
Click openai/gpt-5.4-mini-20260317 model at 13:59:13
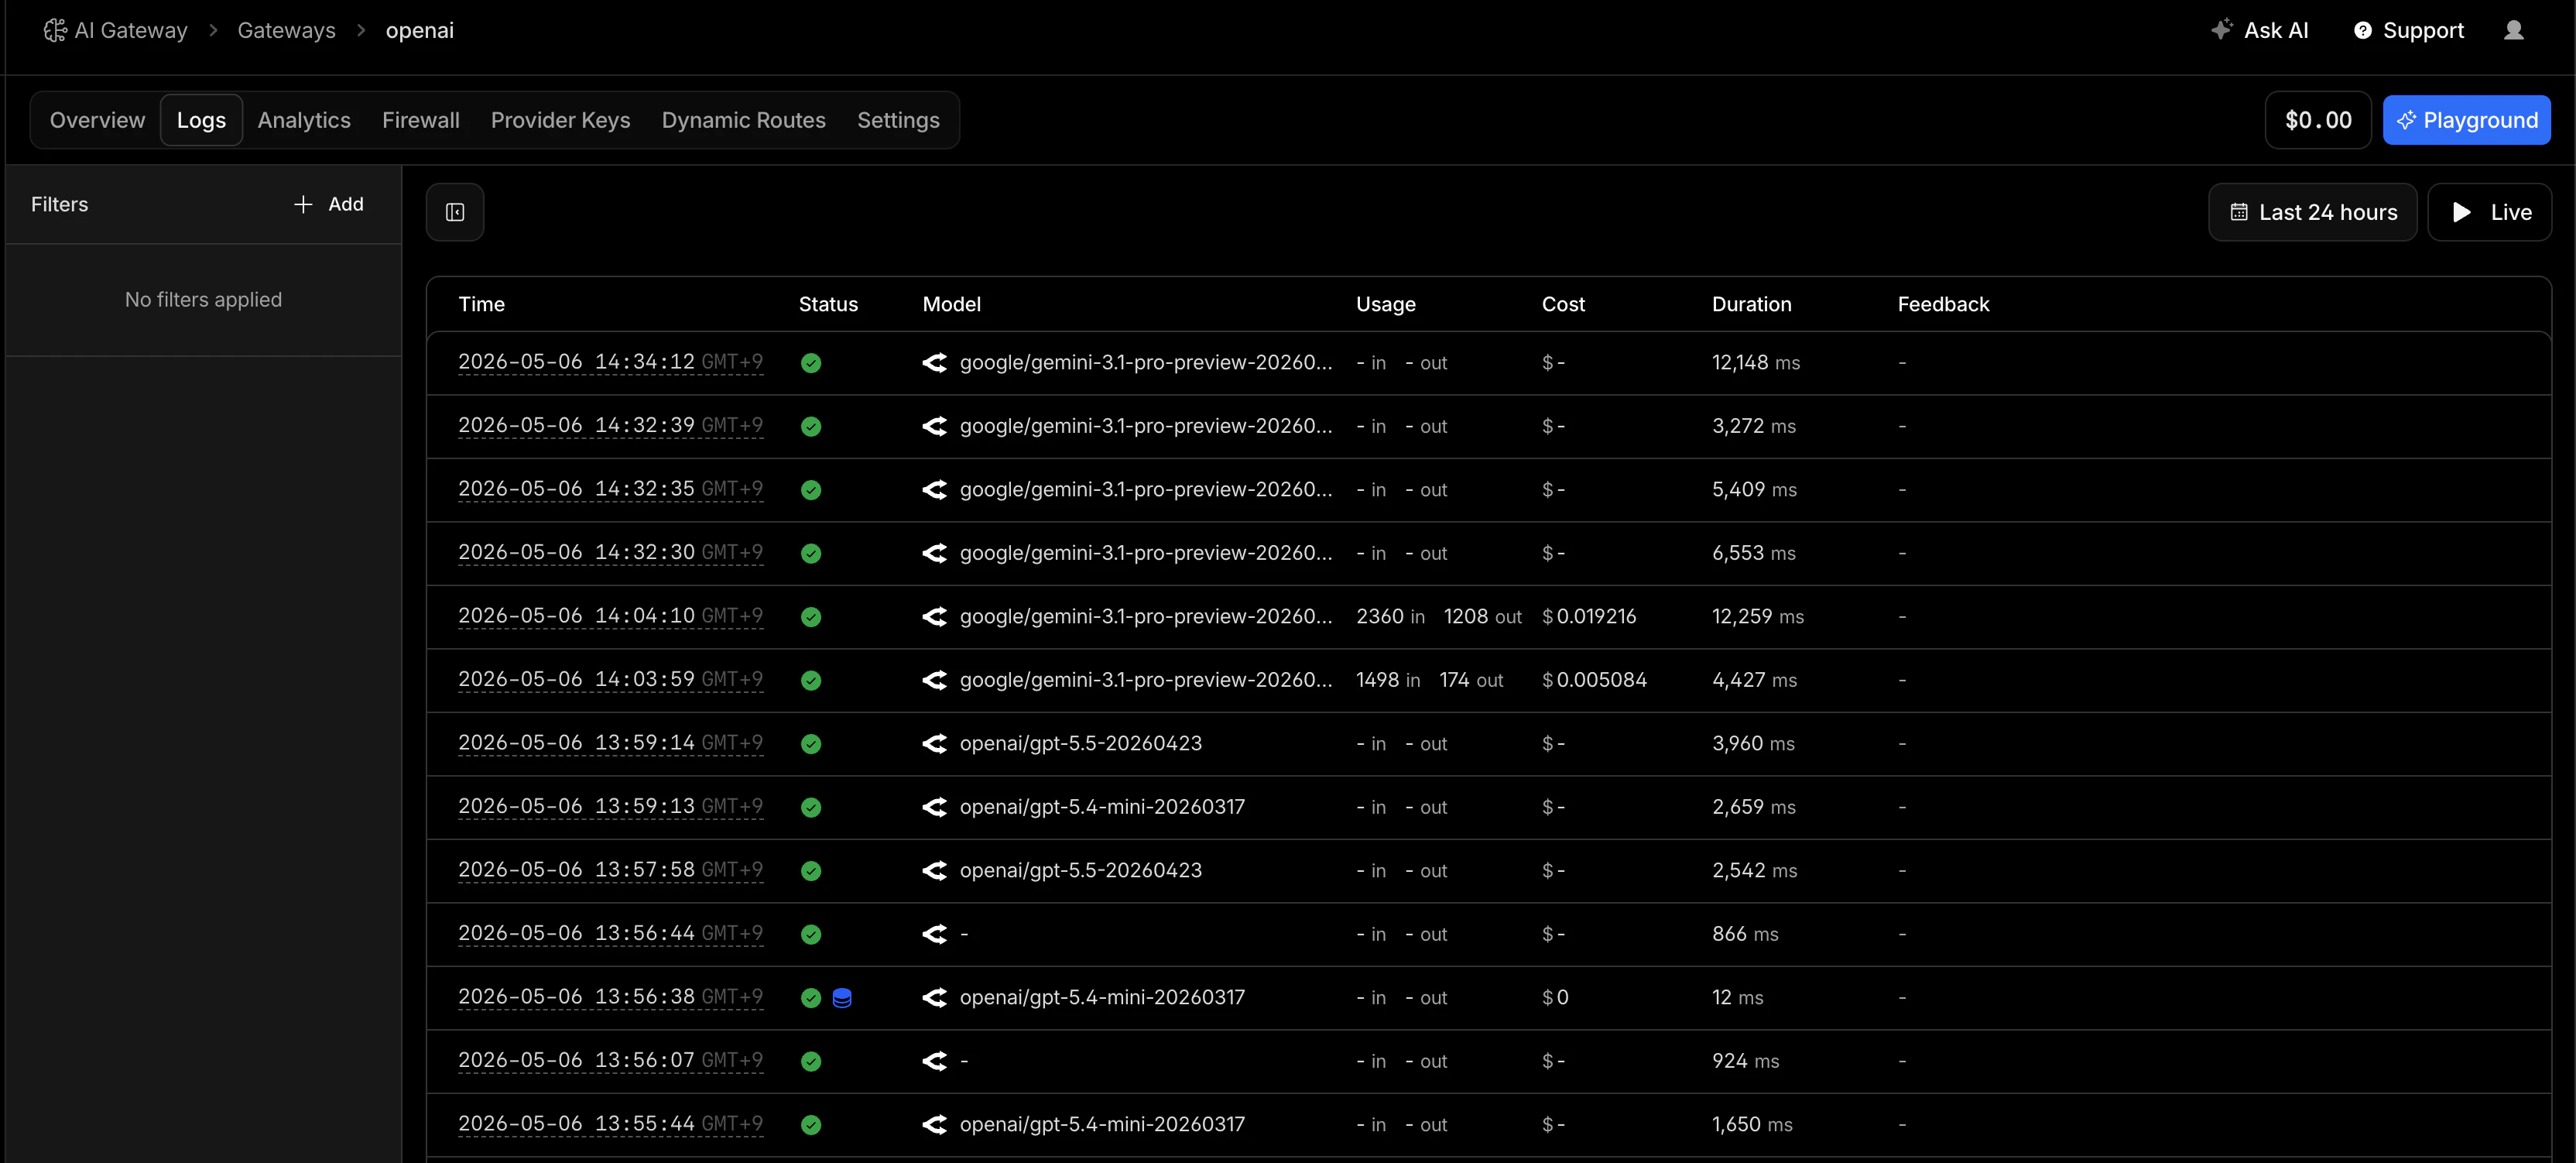tap(1102, 807)
